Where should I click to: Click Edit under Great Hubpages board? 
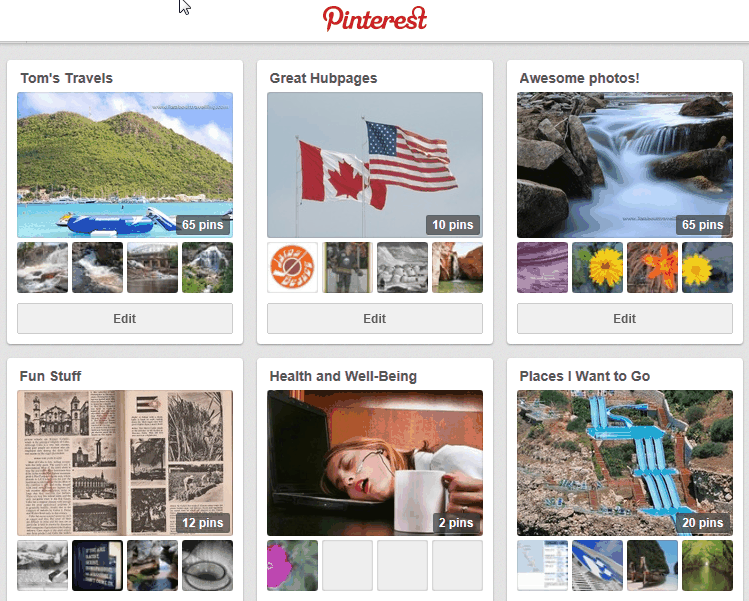(375, 319)
